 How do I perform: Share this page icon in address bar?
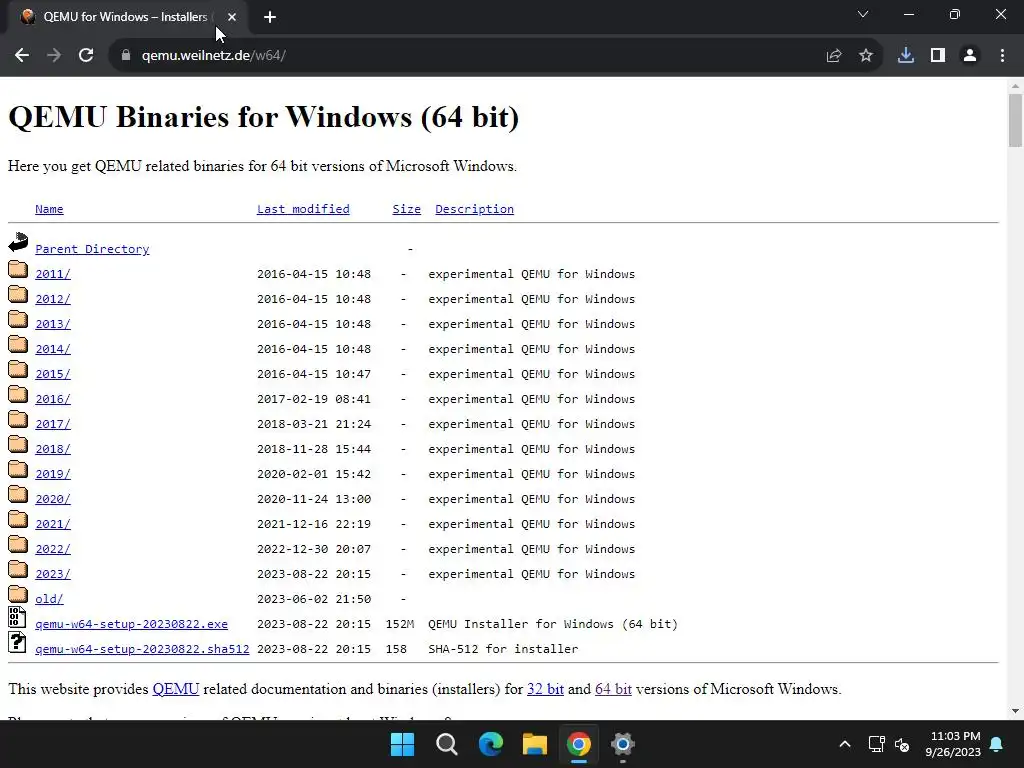pyautogui.click(x=834, y=56)
